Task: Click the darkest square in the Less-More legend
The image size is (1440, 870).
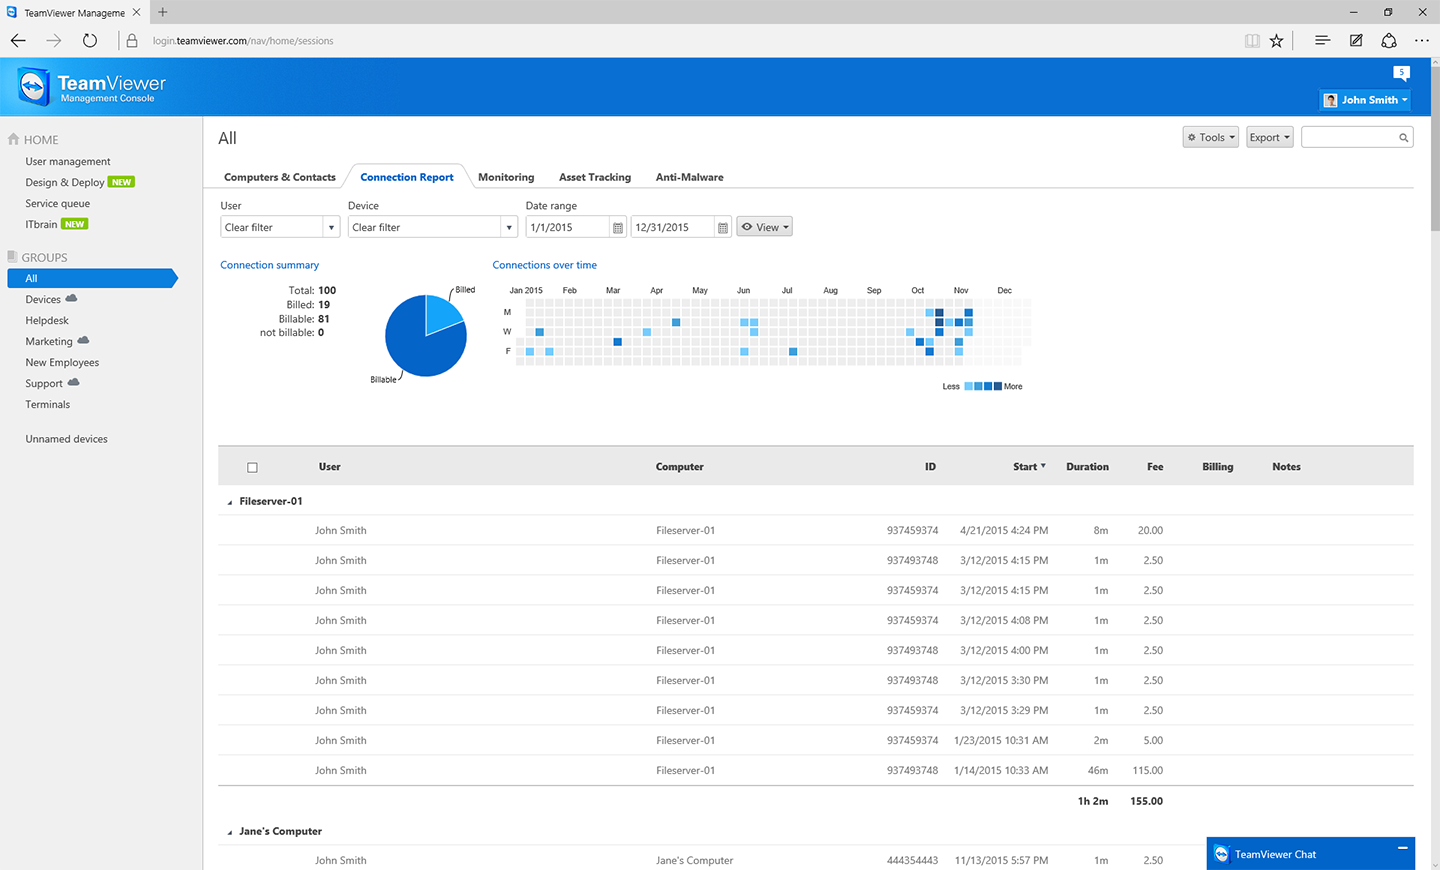Action: [x=998, y=386]
